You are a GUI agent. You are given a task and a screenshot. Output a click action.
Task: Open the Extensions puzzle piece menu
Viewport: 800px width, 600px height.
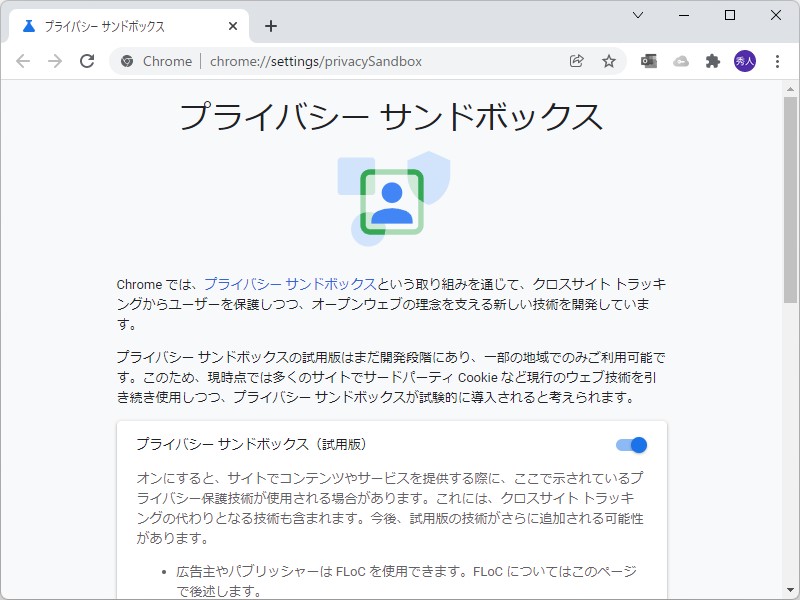tap(713, 61)
